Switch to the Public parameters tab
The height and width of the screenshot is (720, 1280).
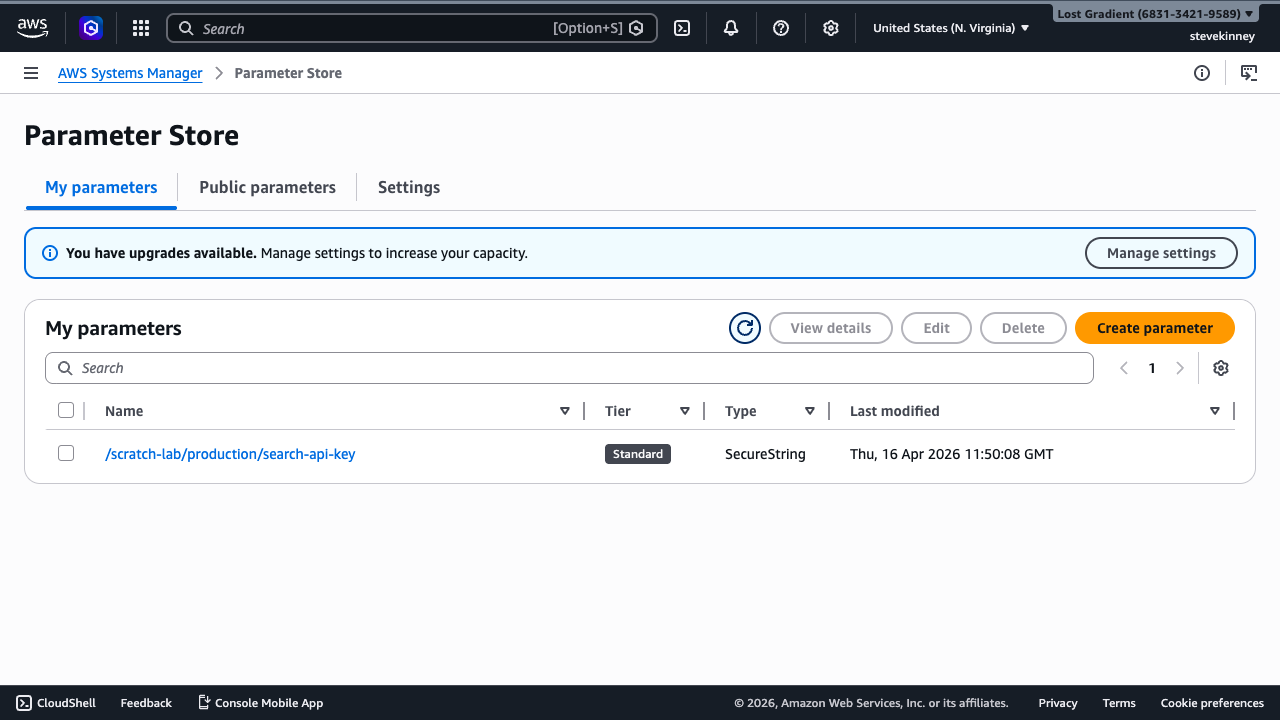click(x=267, y=187)
